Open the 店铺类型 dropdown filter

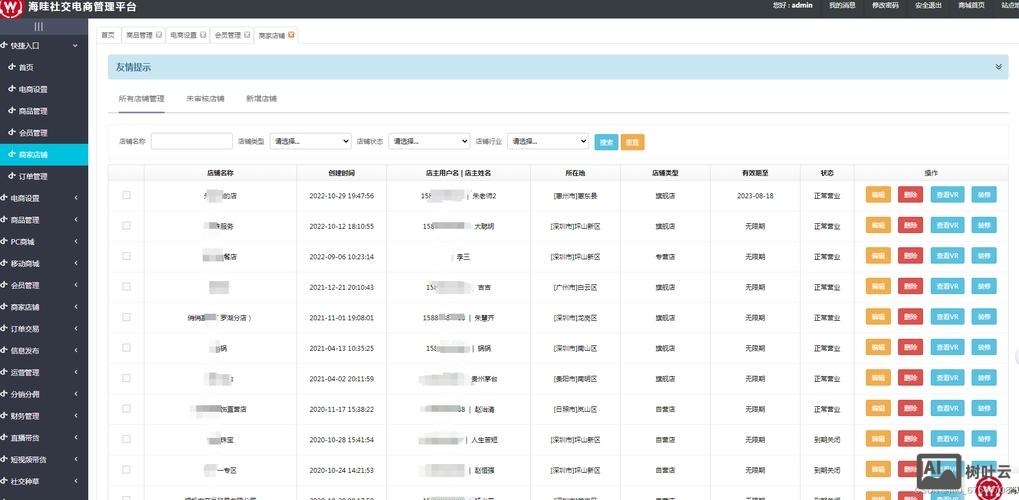310,142
